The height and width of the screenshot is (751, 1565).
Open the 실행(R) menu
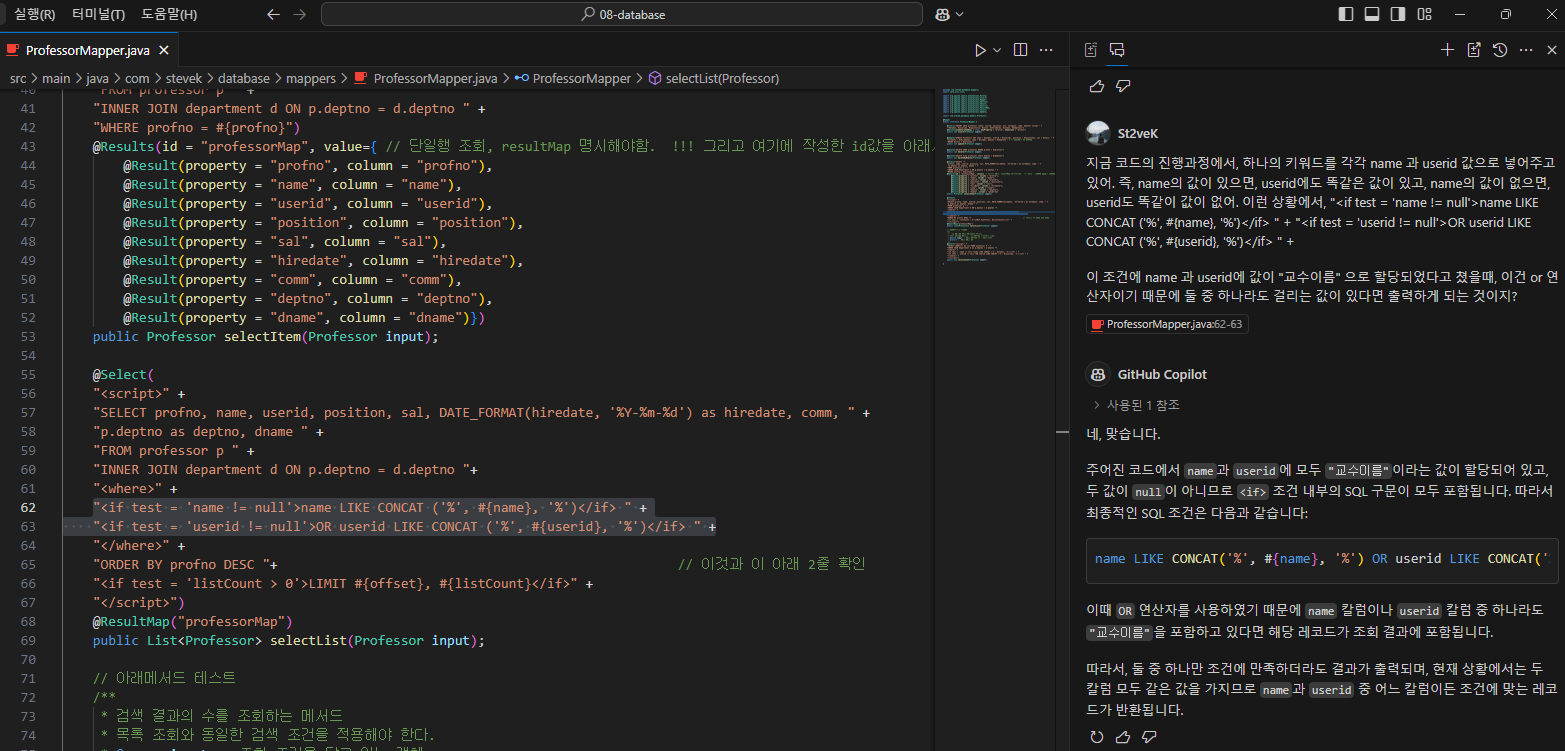click(35, 14)
